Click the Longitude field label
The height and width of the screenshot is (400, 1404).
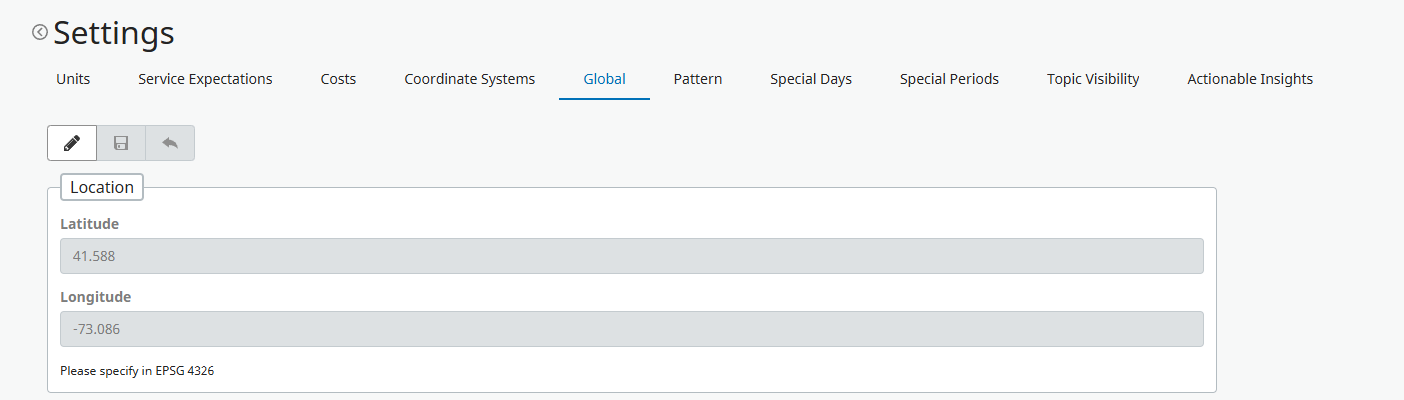95,297
